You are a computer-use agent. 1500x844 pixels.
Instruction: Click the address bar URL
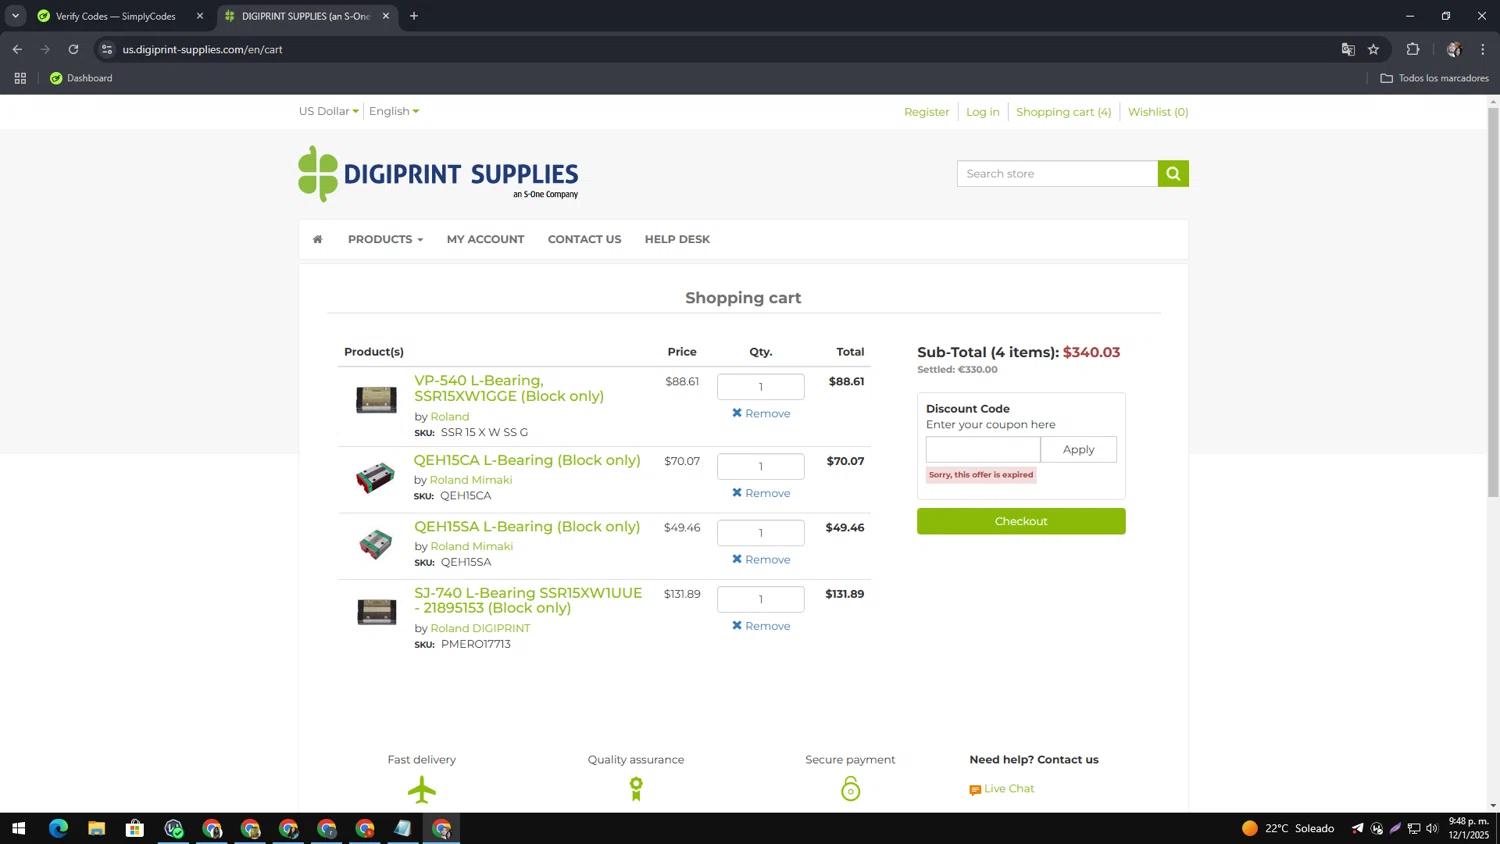pyautogui.click(x=203, y=49)
